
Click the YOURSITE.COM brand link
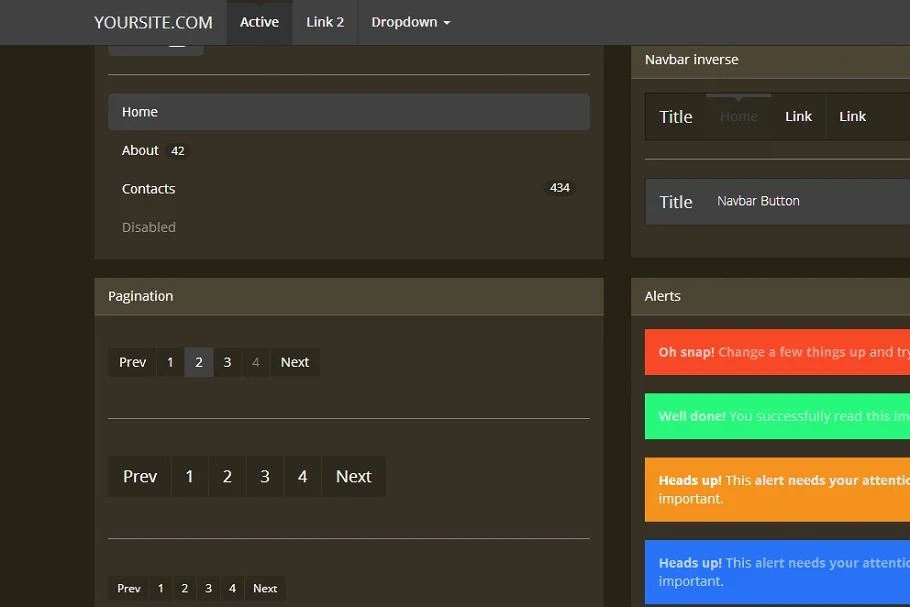click(x=153, y=22)
